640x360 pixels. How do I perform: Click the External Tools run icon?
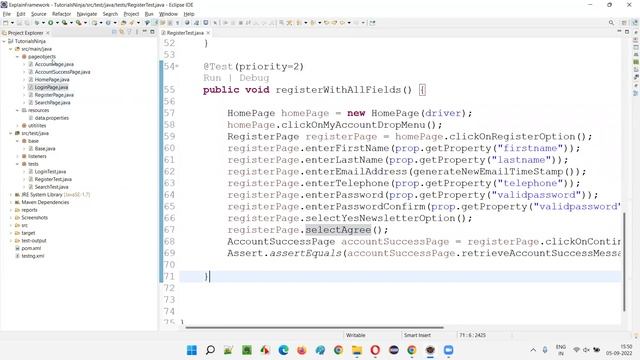(78, 23)
